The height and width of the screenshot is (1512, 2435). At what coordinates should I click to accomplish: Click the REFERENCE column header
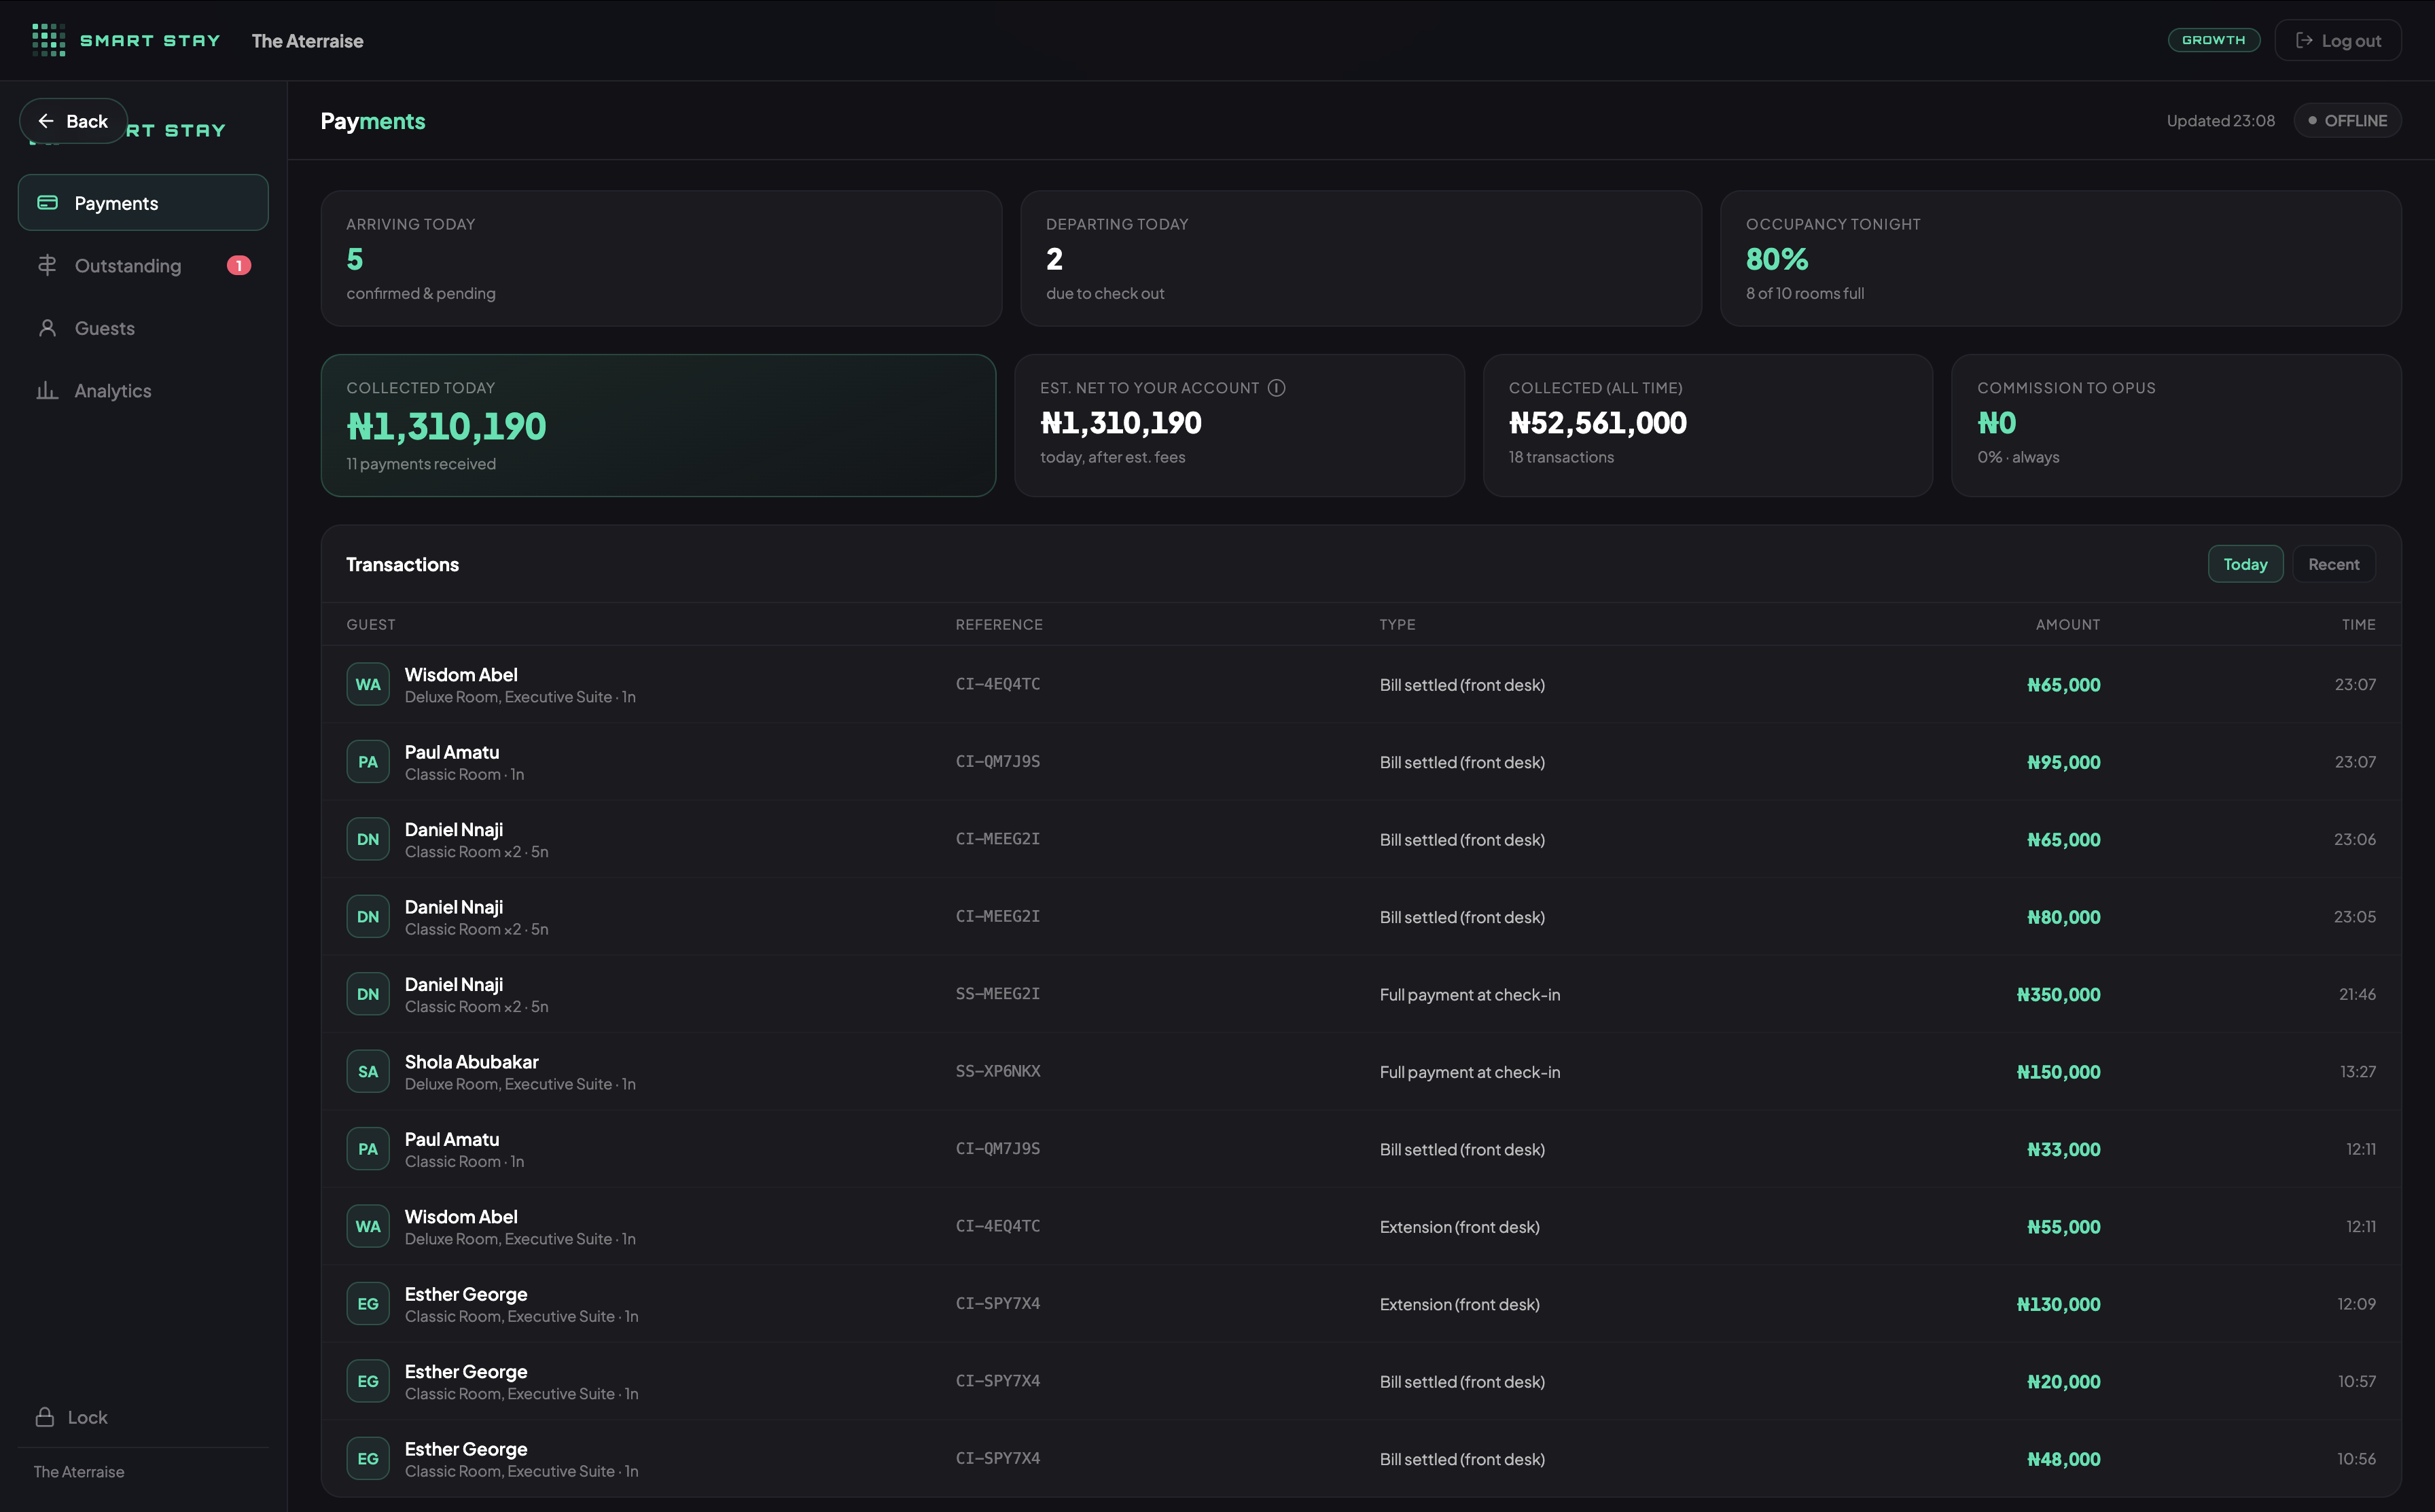tap(999, 624)
